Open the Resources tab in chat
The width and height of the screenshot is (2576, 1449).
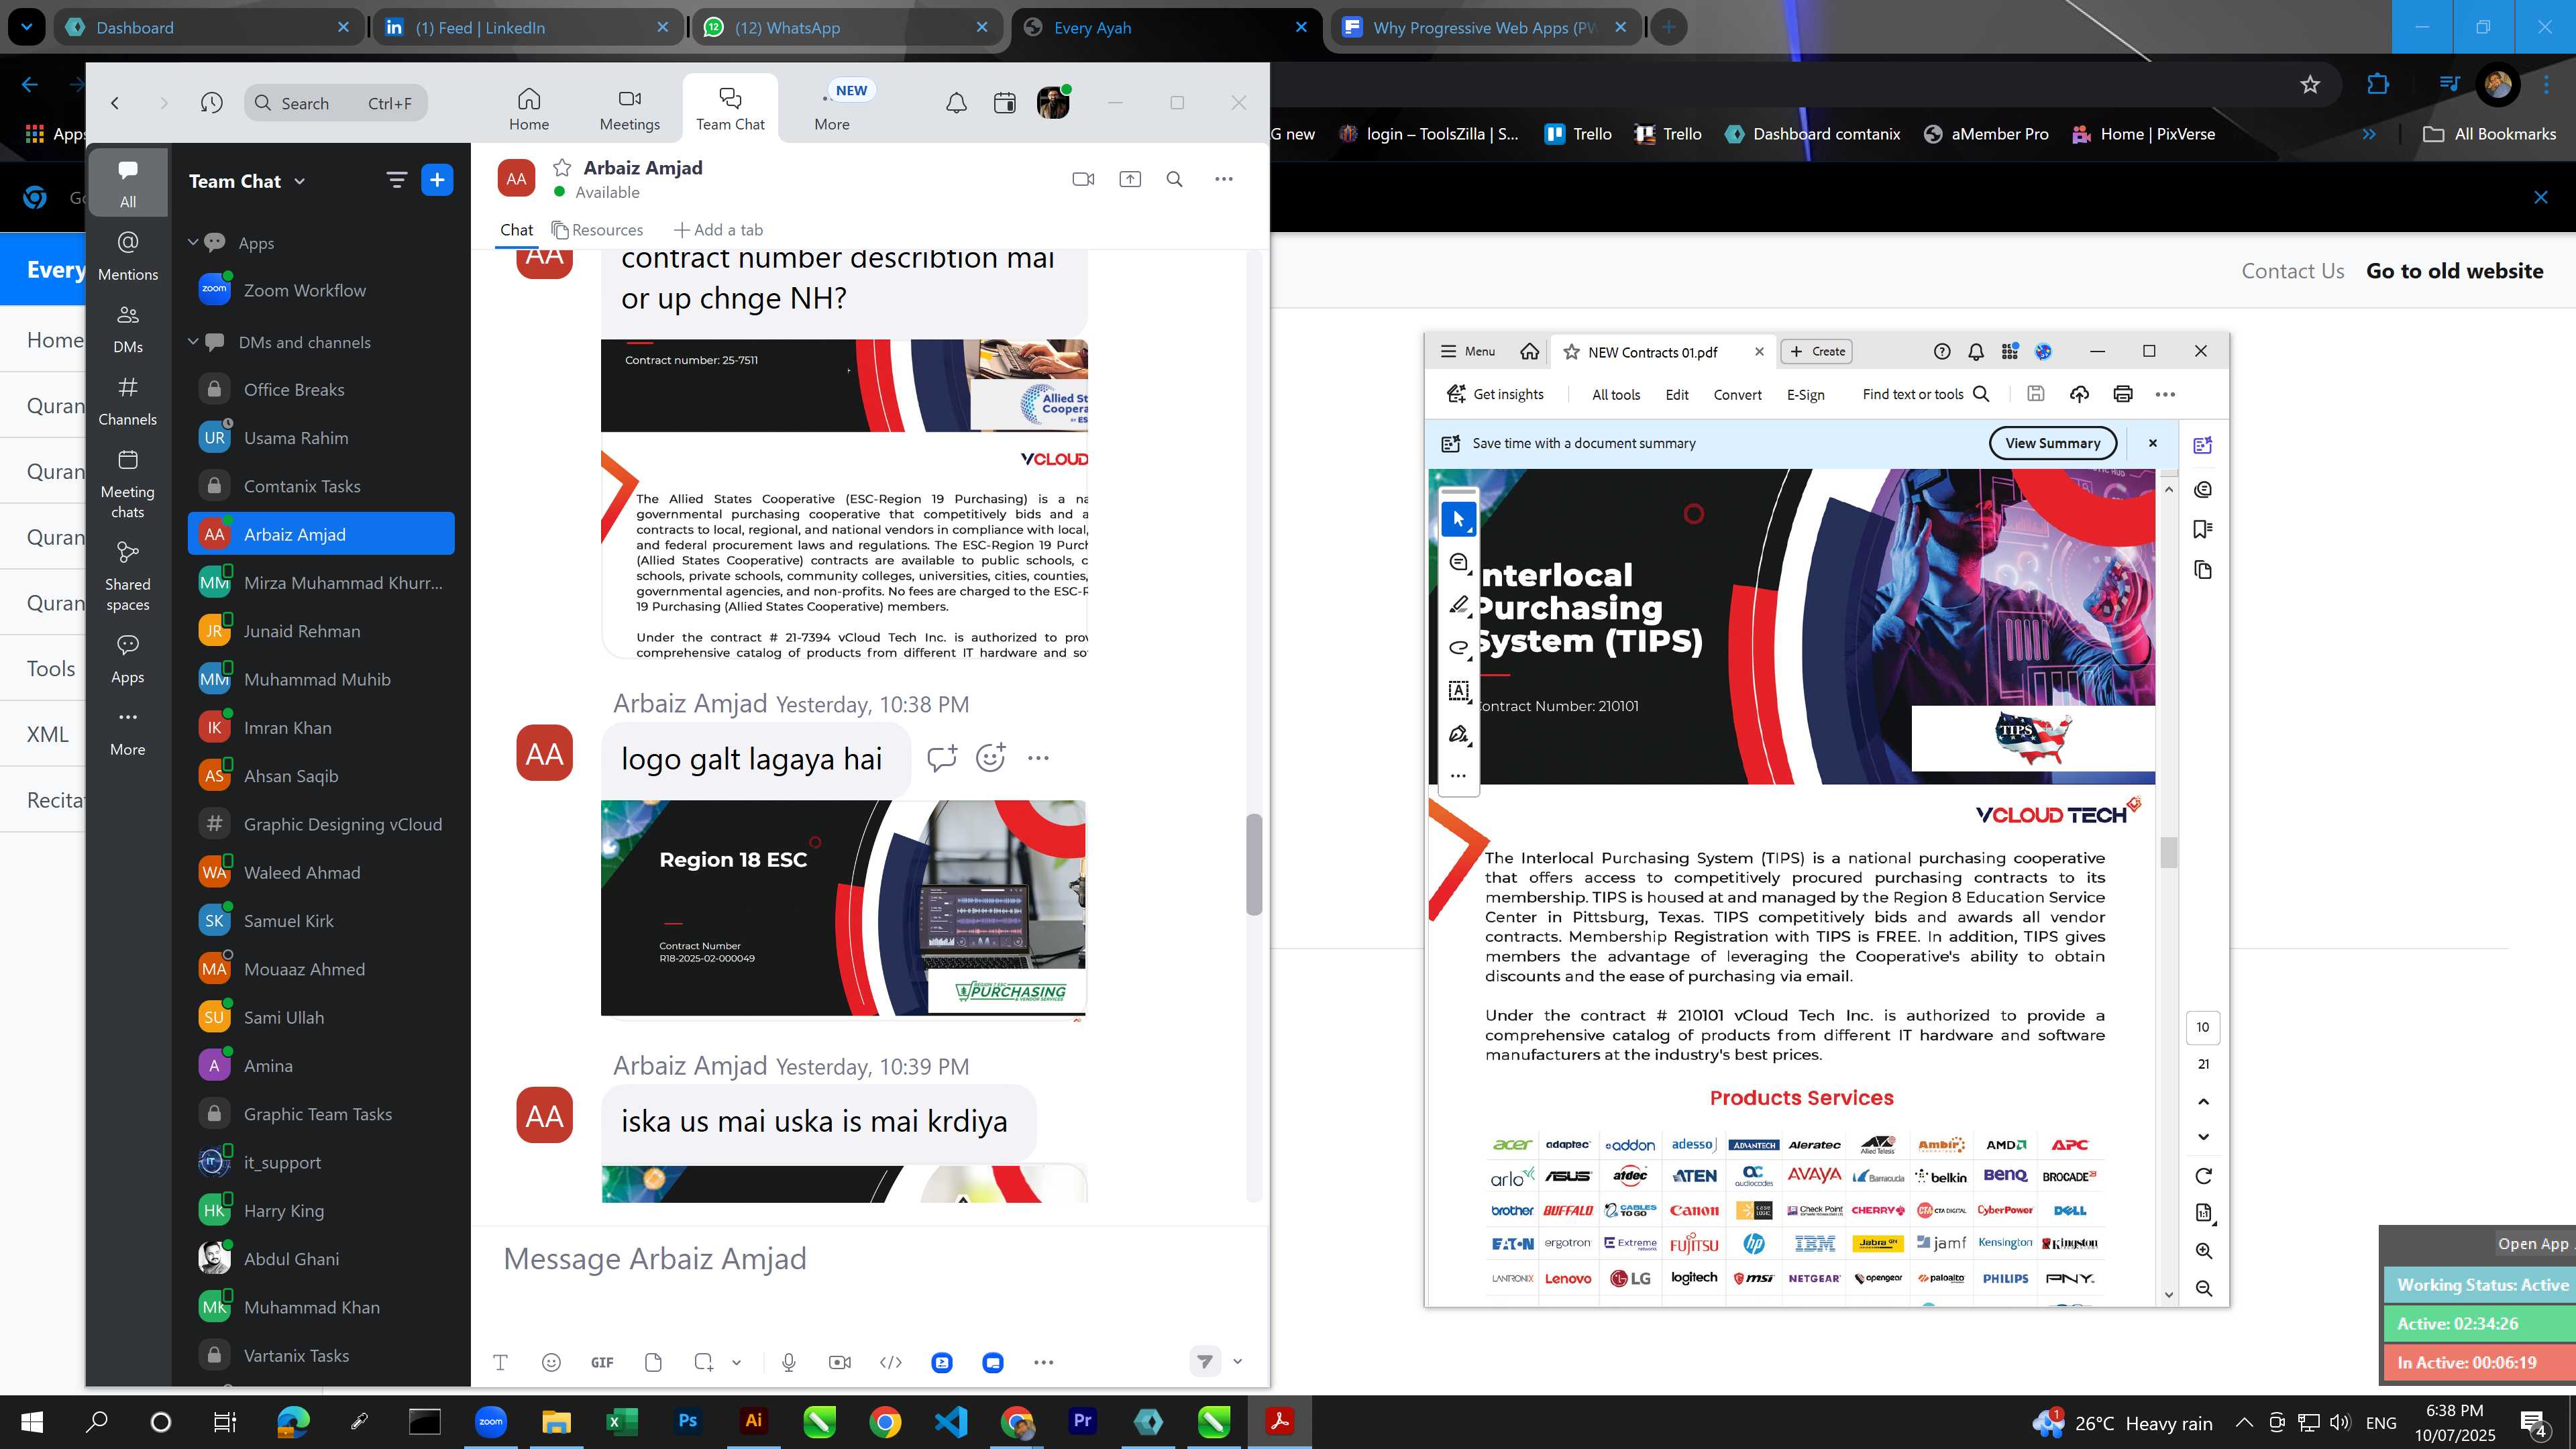click(598, 230)
